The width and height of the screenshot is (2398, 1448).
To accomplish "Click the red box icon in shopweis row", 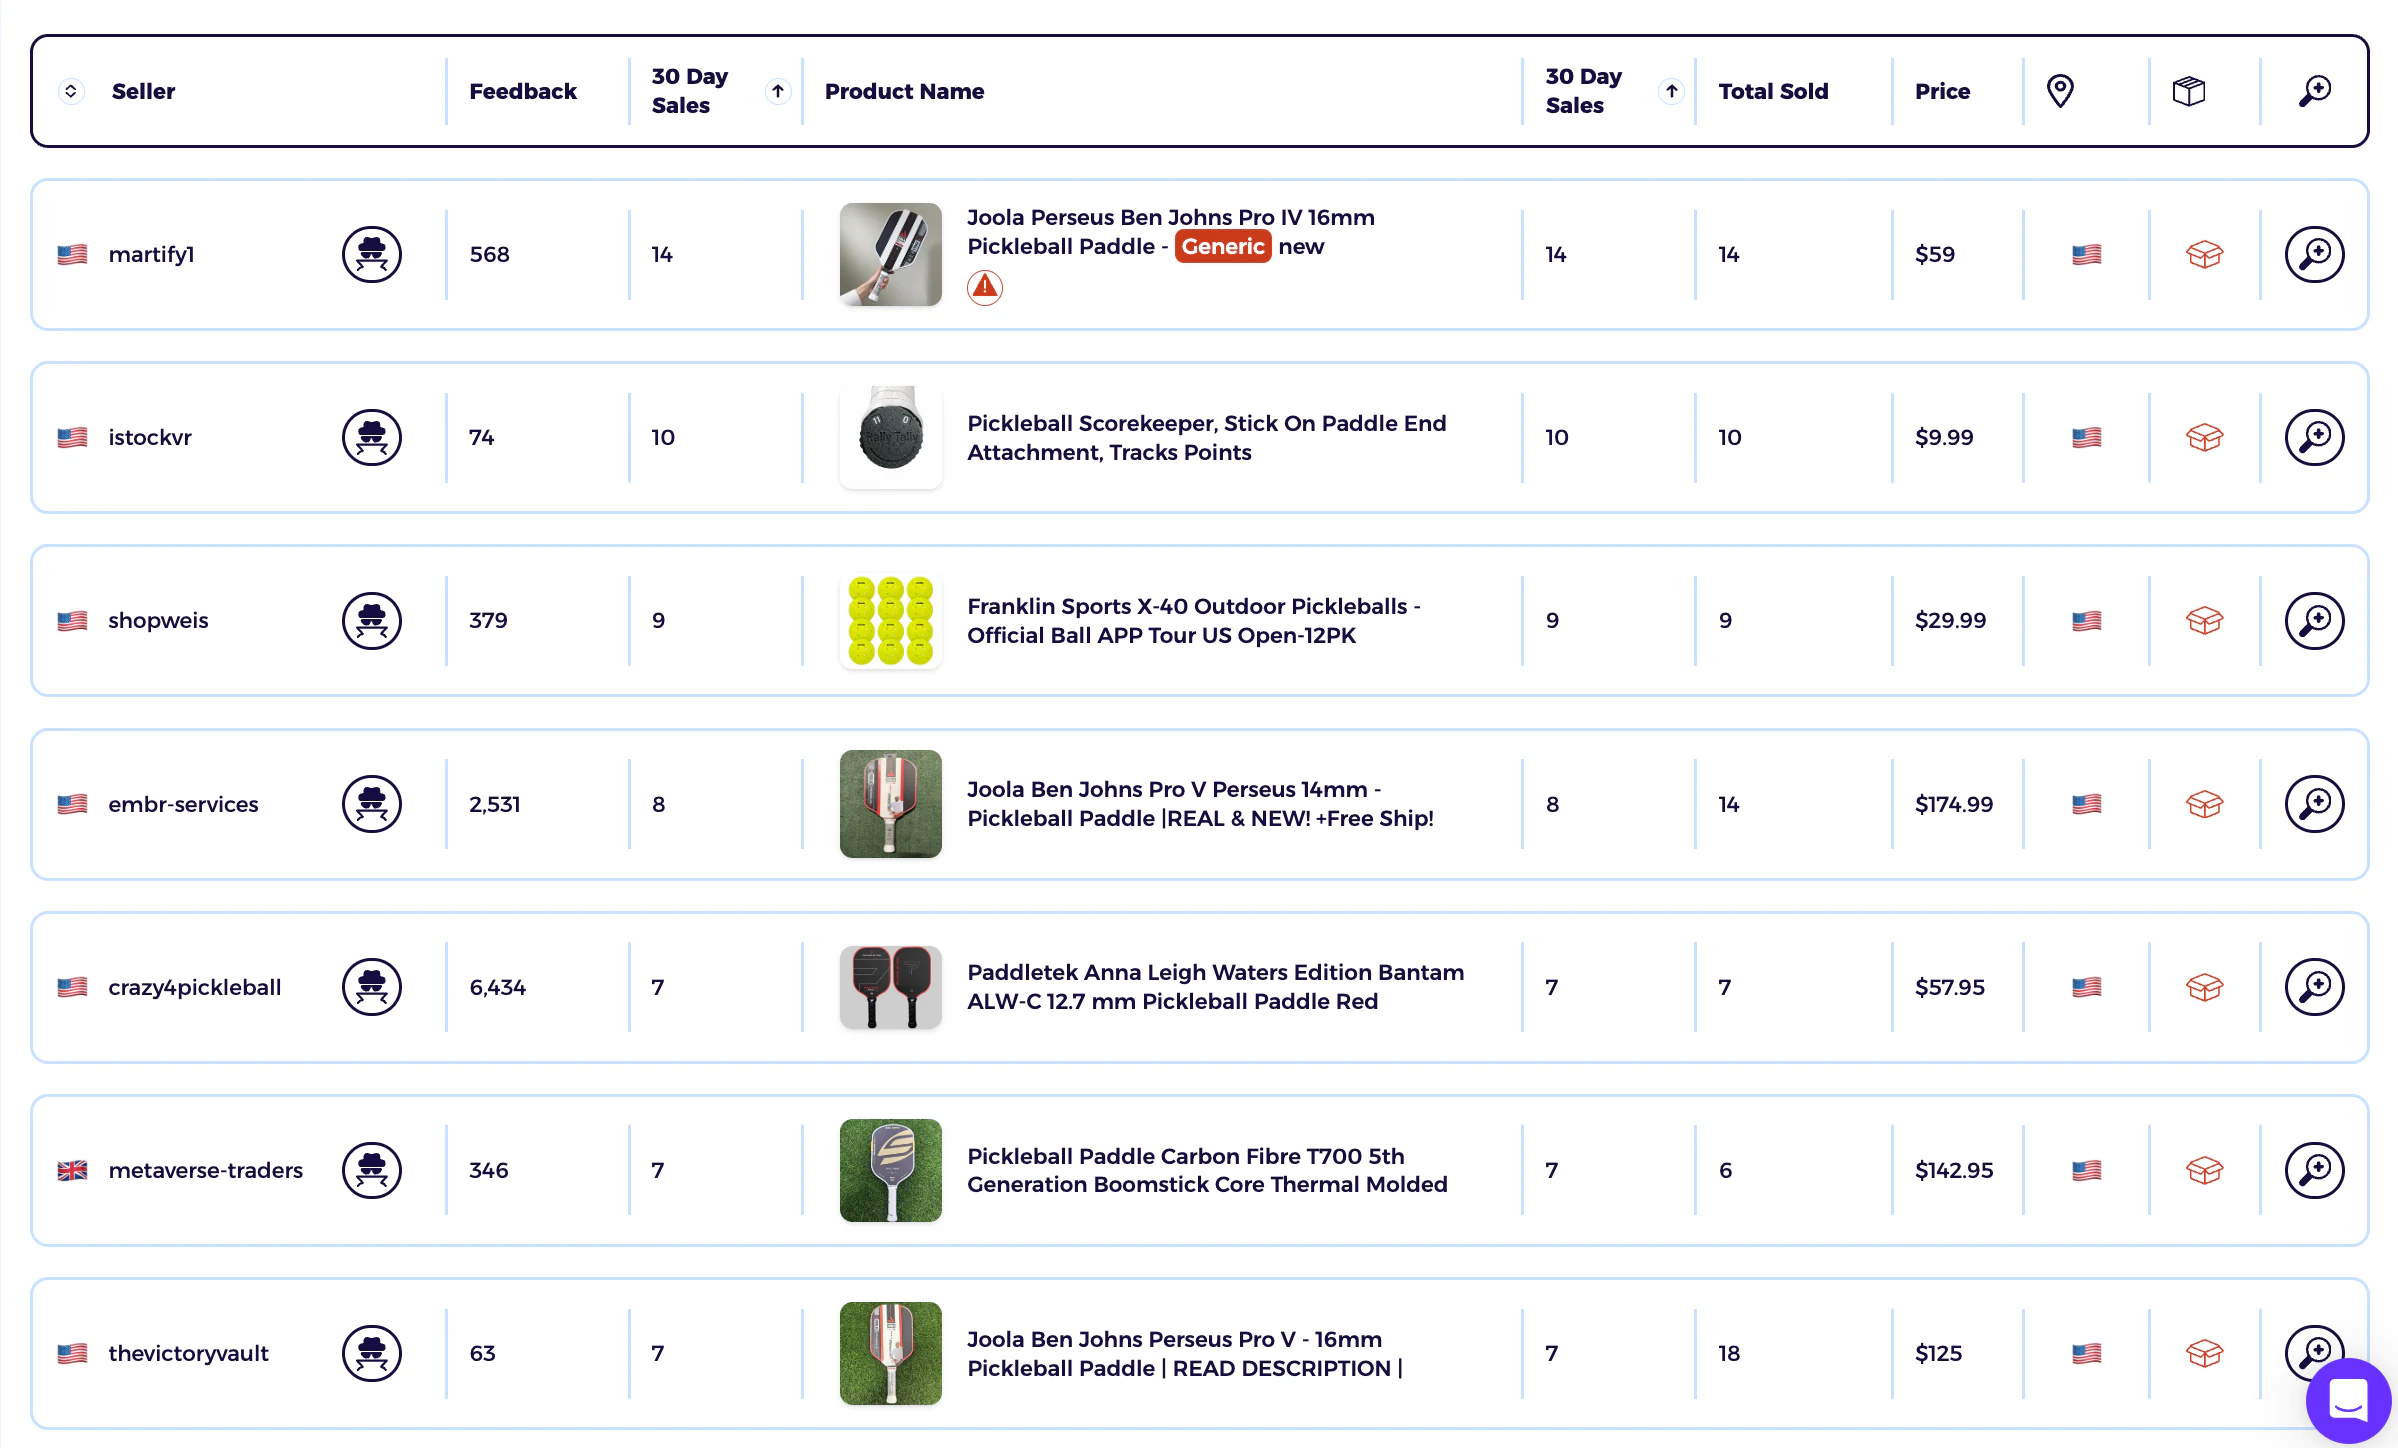I will [2204, 620].
